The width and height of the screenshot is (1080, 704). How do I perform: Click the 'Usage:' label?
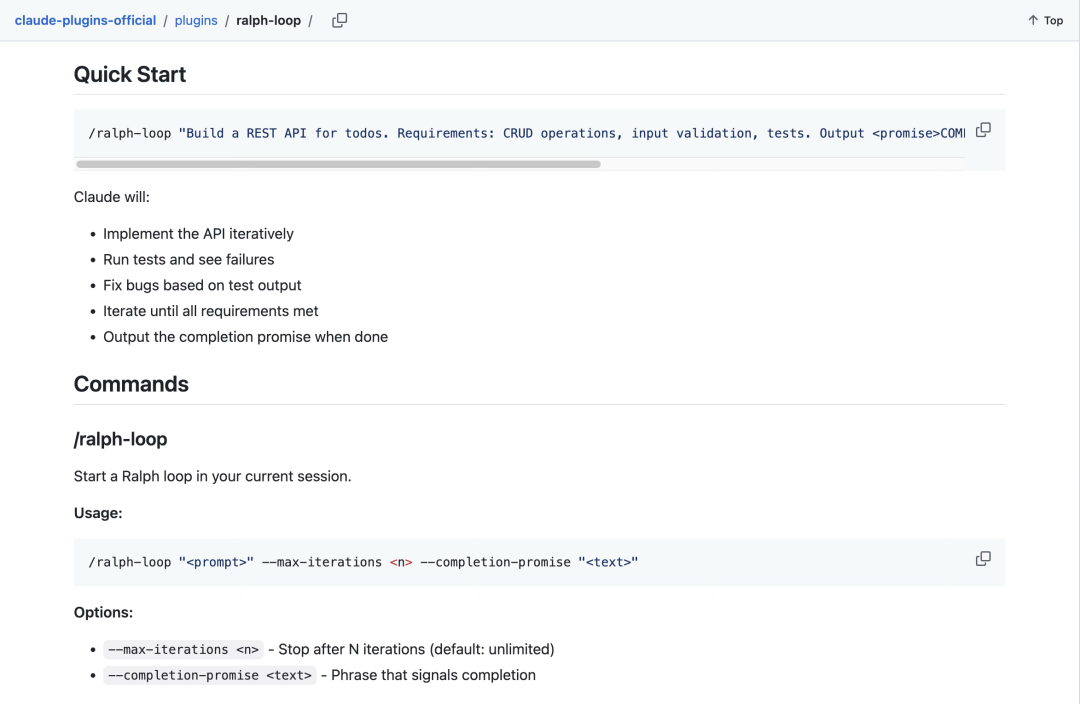pos(98,513)
